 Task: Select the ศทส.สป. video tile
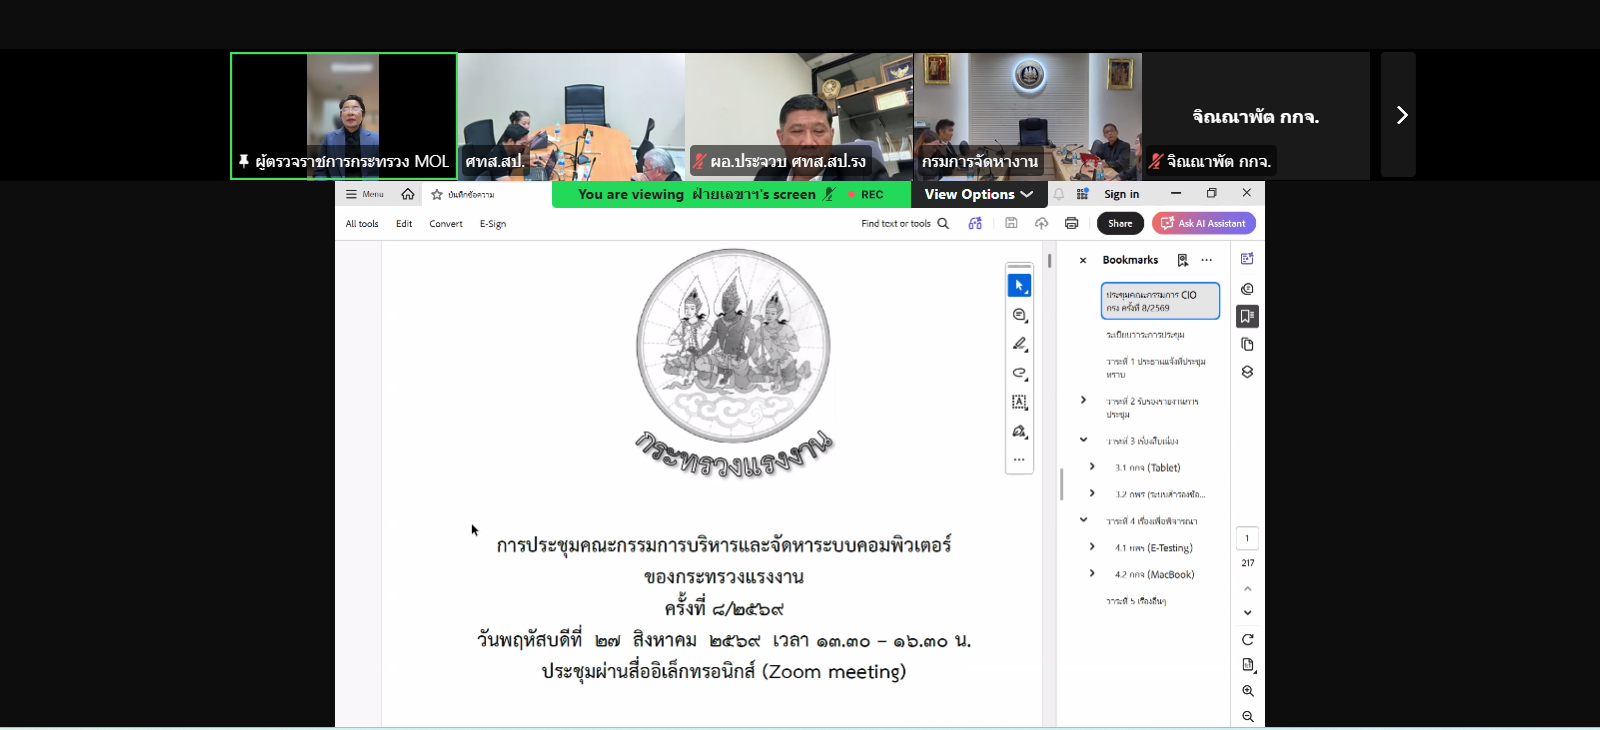pyautogui.click(x=572, y=116)
